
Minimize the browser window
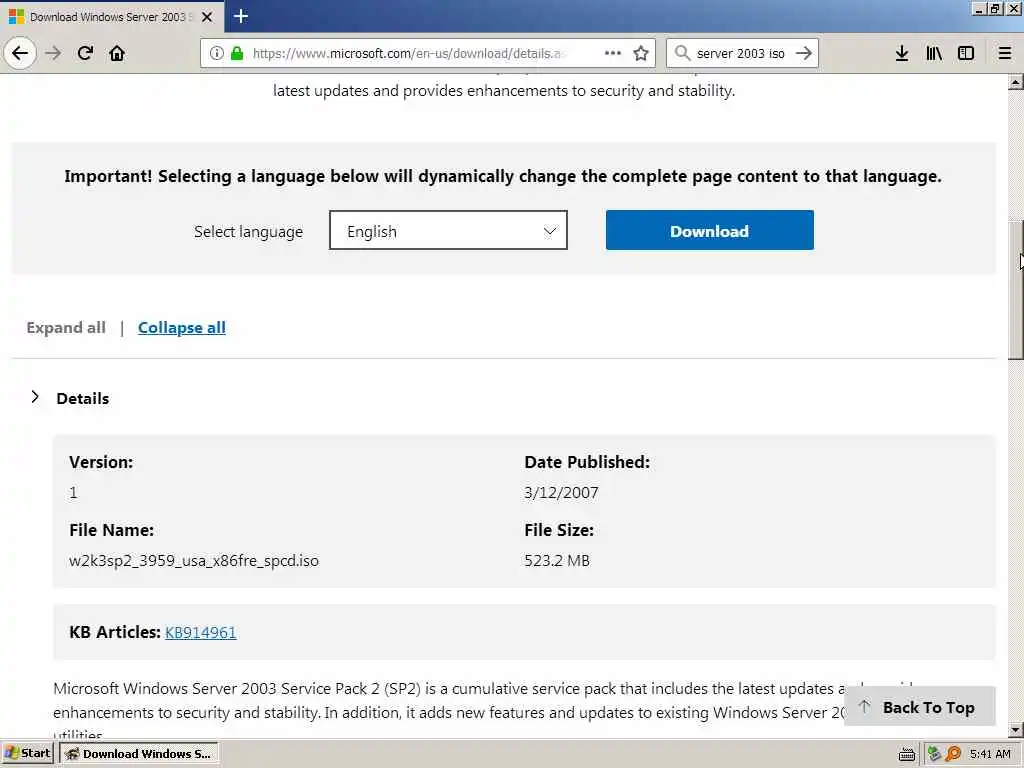980,8
